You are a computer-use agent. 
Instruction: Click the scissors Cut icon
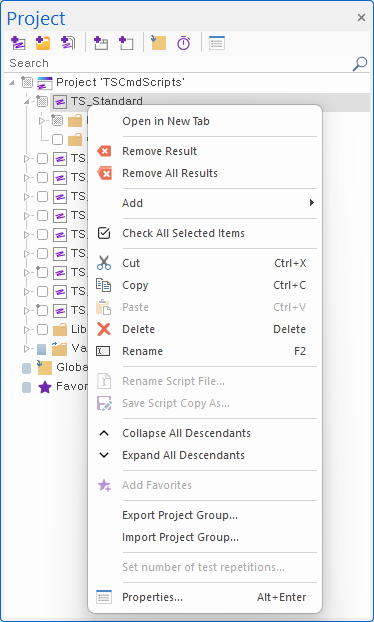(x=104, y=263)
